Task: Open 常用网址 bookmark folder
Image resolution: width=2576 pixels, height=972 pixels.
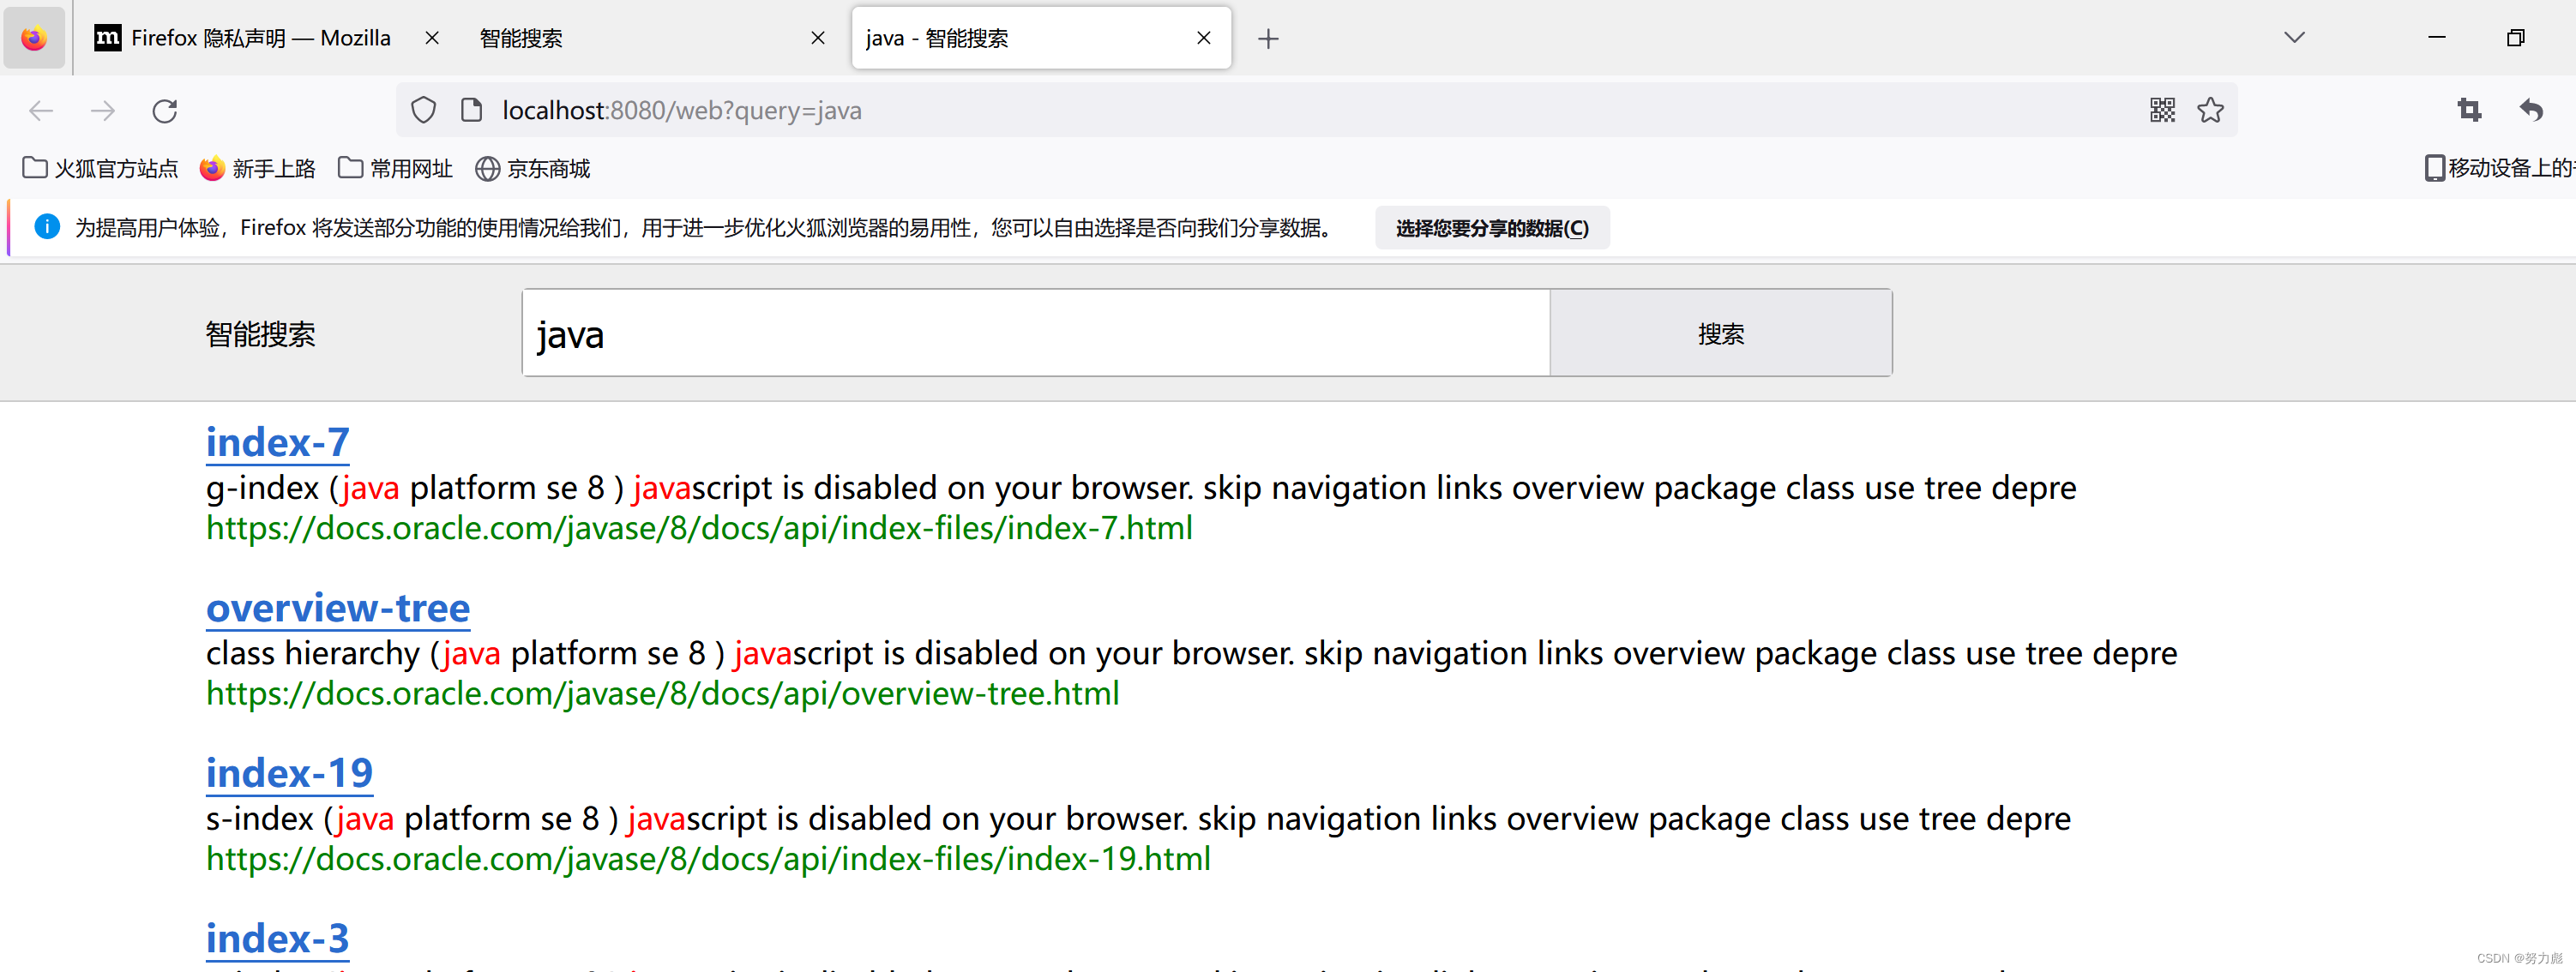Action: coord(395,168)
